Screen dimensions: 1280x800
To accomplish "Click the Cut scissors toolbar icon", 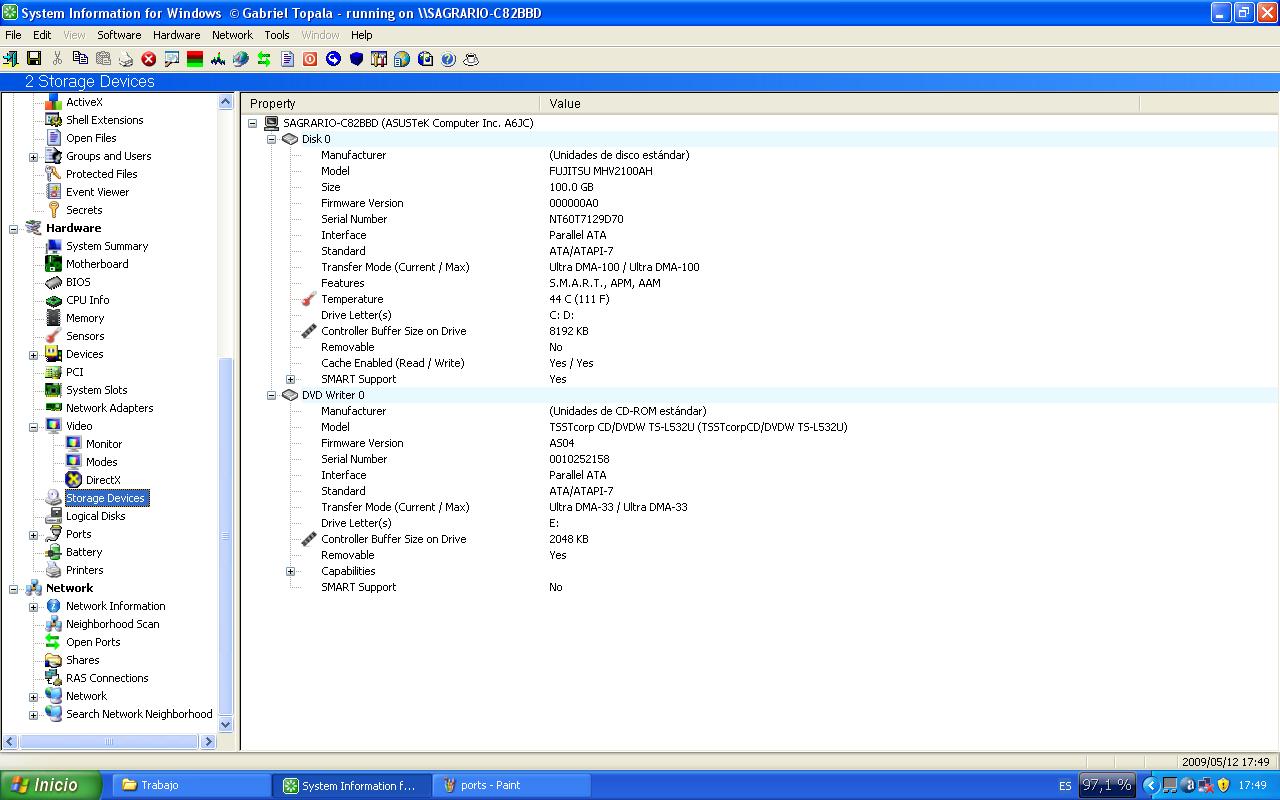I will 57,59.
